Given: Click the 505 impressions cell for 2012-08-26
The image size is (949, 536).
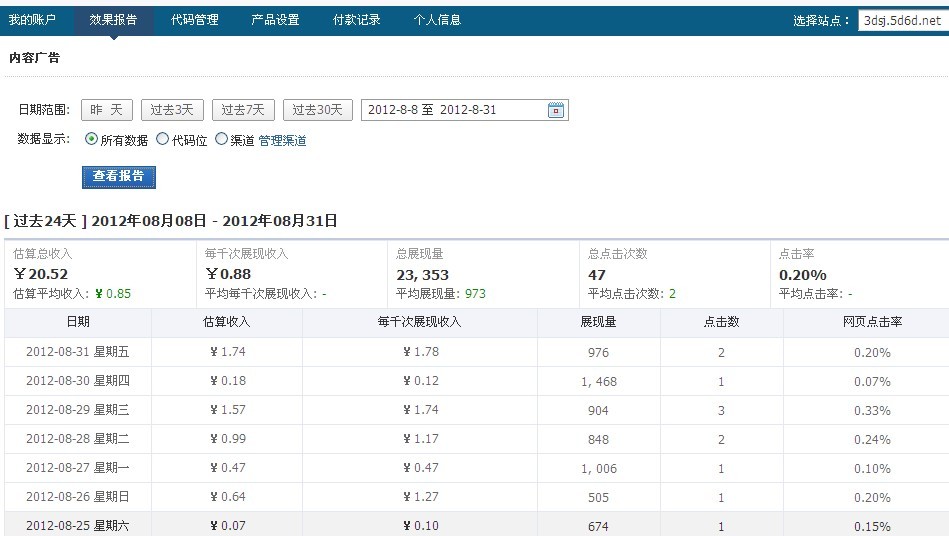Looking at the screenshot, I should 598,498.
